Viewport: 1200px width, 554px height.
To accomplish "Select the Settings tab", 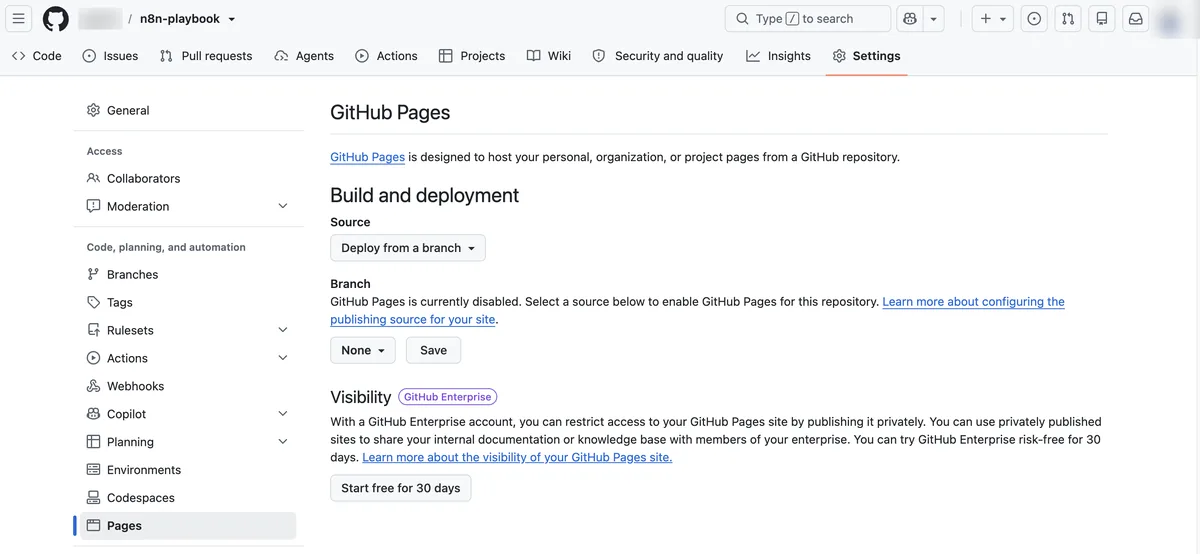I will tap(866, 56).
